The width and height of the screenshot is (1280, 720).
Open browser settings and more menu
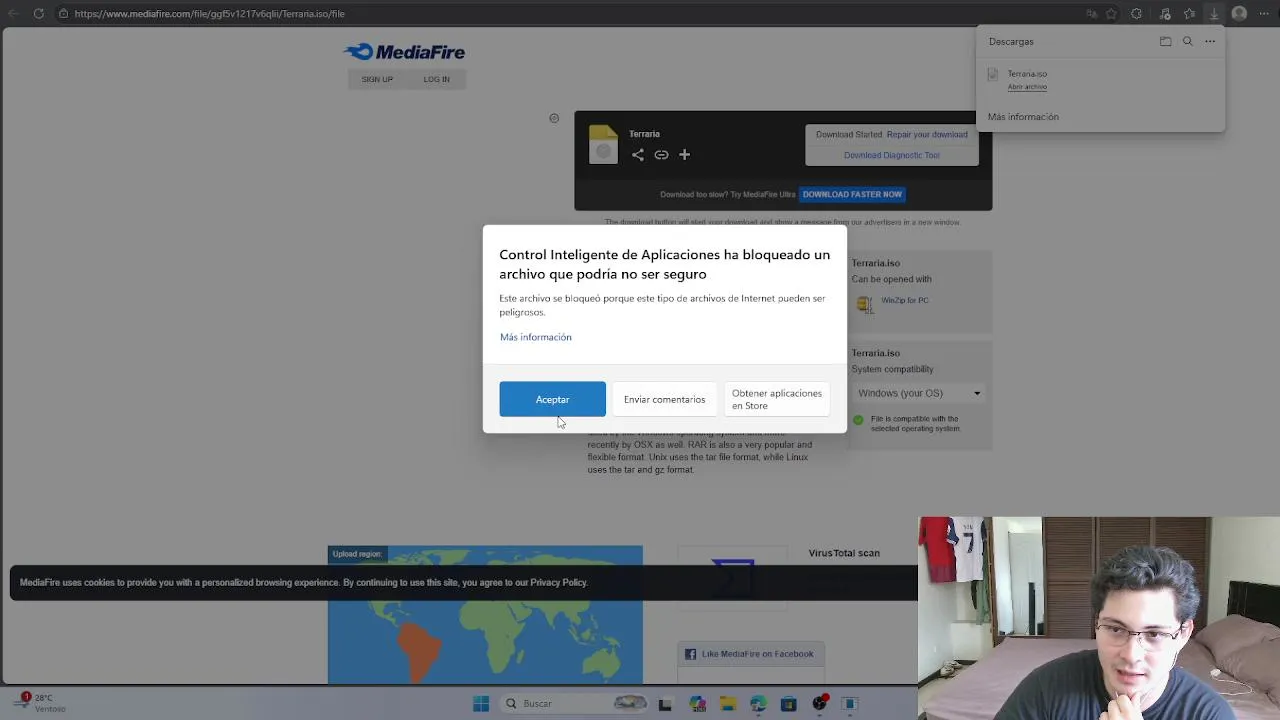click(x=1264, y=14)
